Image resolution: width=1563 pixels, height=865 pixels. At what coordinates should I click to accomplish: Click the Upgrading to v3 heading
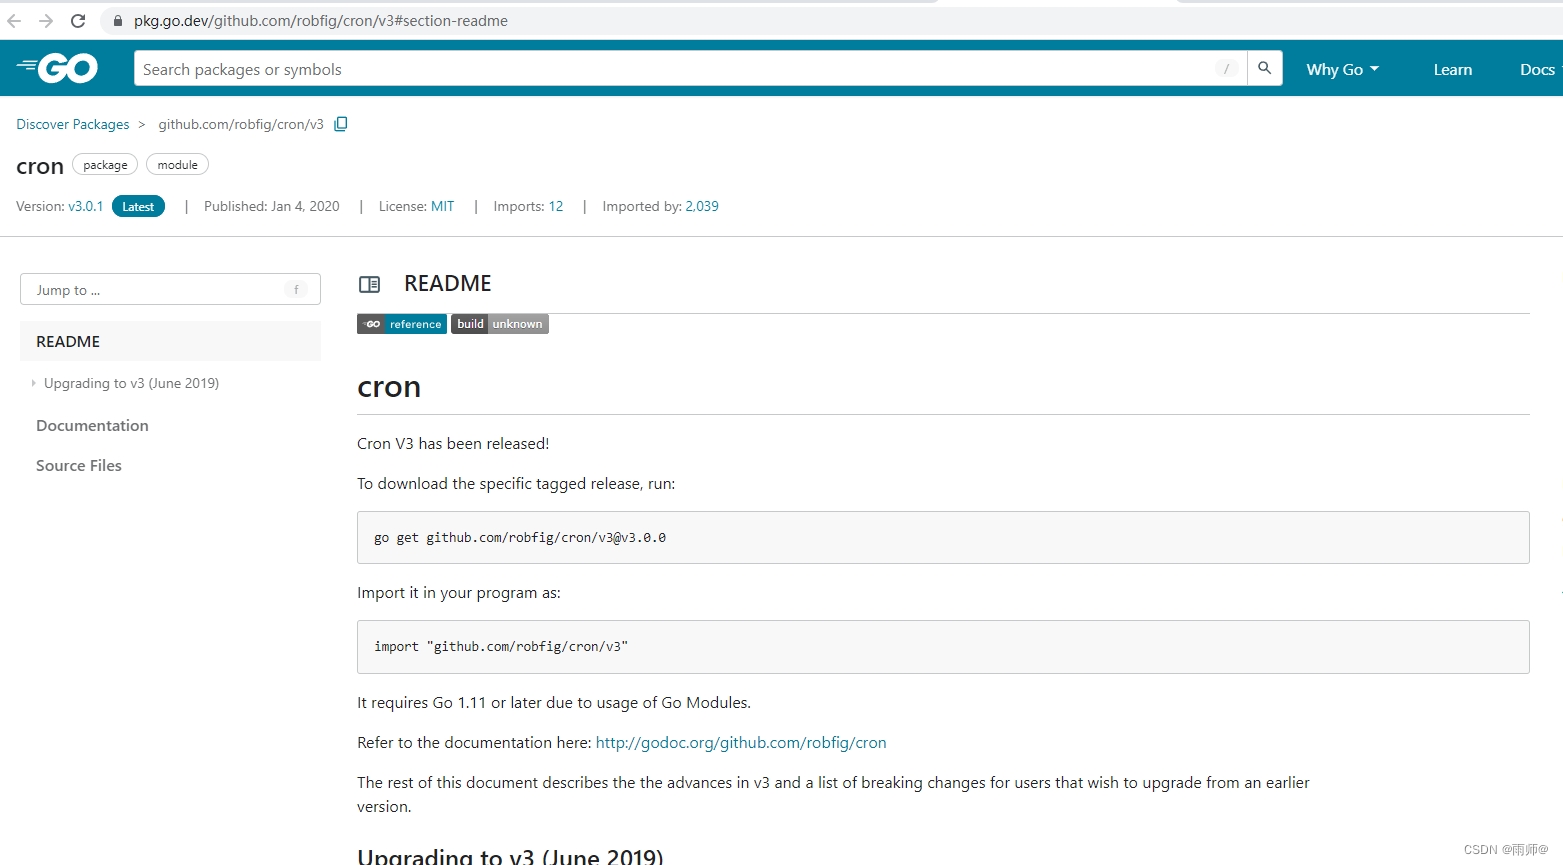point(510,856)
